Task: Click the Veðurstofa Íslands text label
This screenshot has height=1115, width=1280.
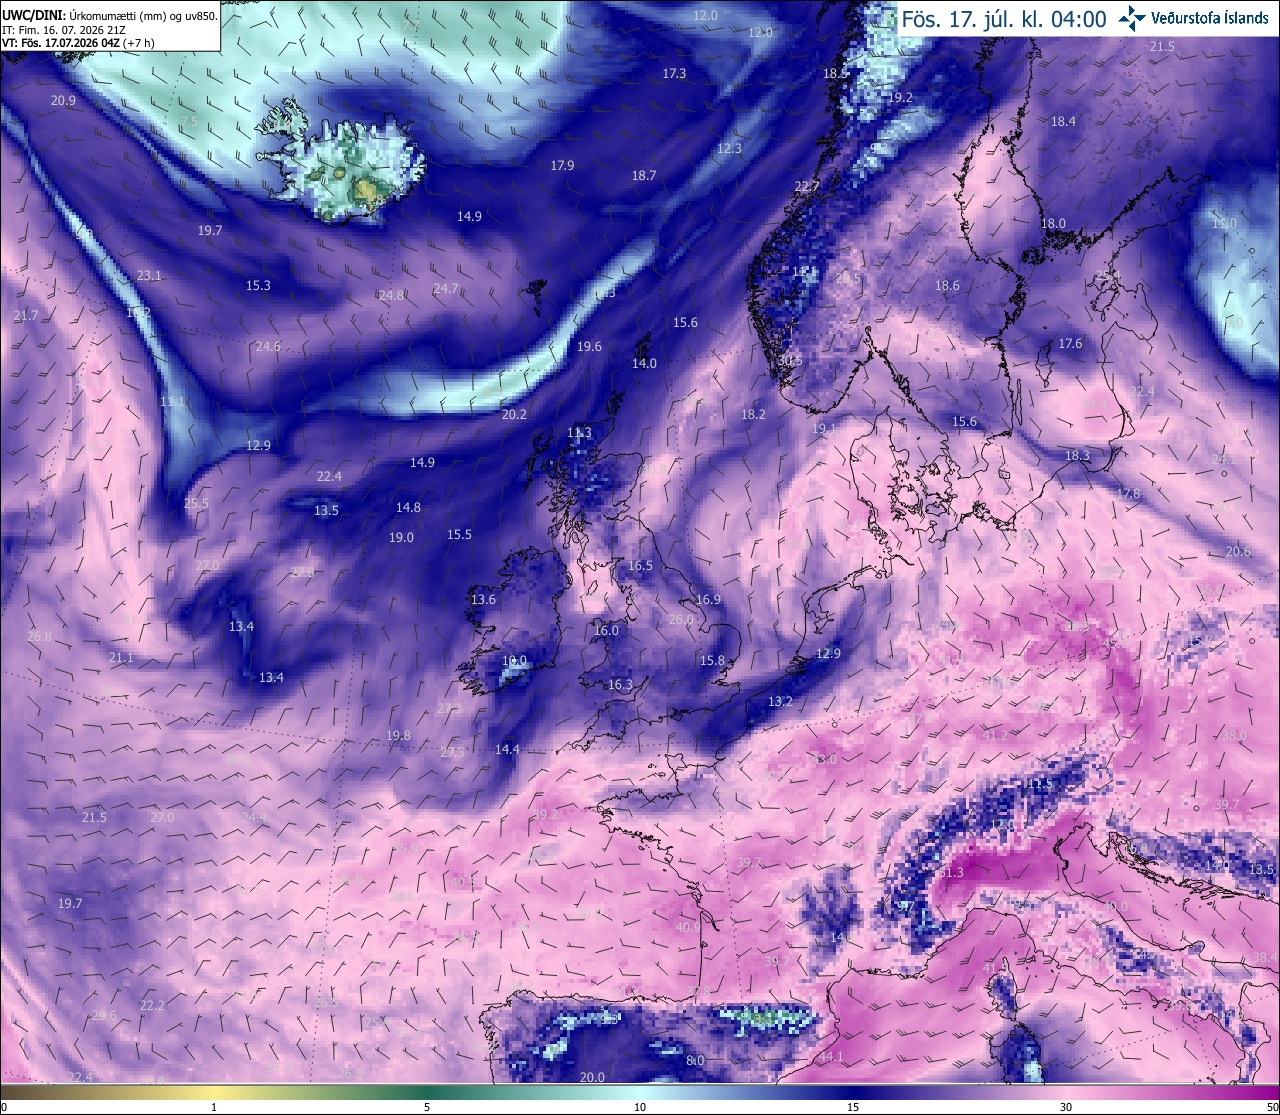Action: coord(1210,18)
